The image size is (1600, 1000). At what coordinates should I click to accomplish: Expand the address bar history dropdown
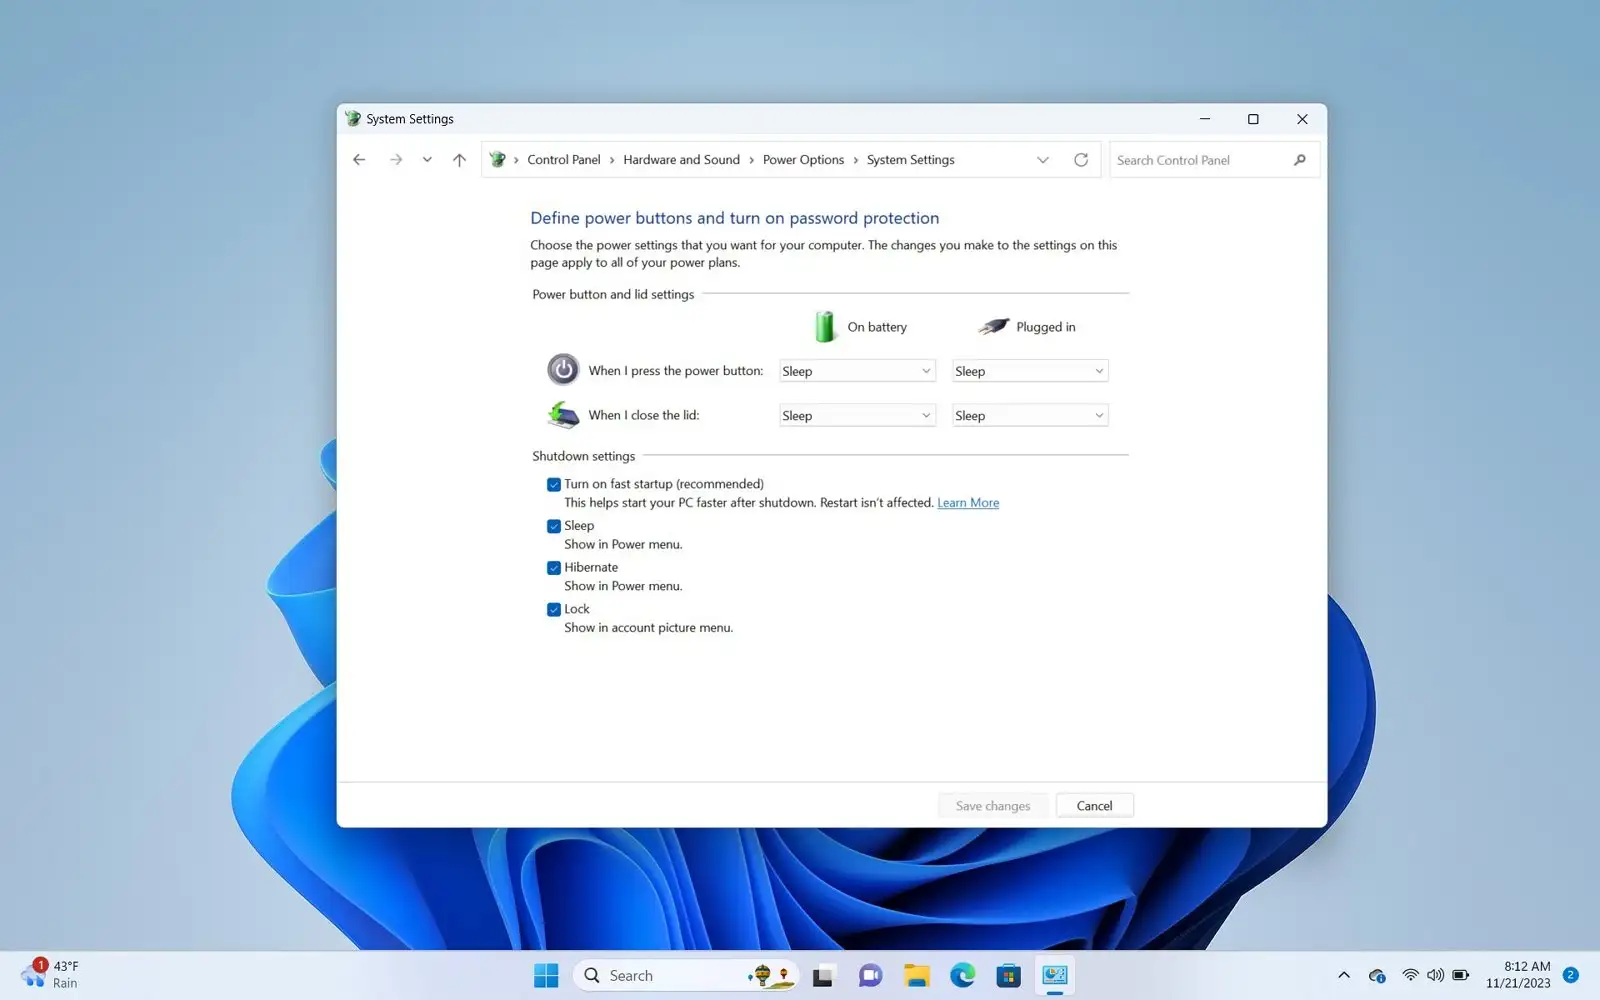point(1043,159)
